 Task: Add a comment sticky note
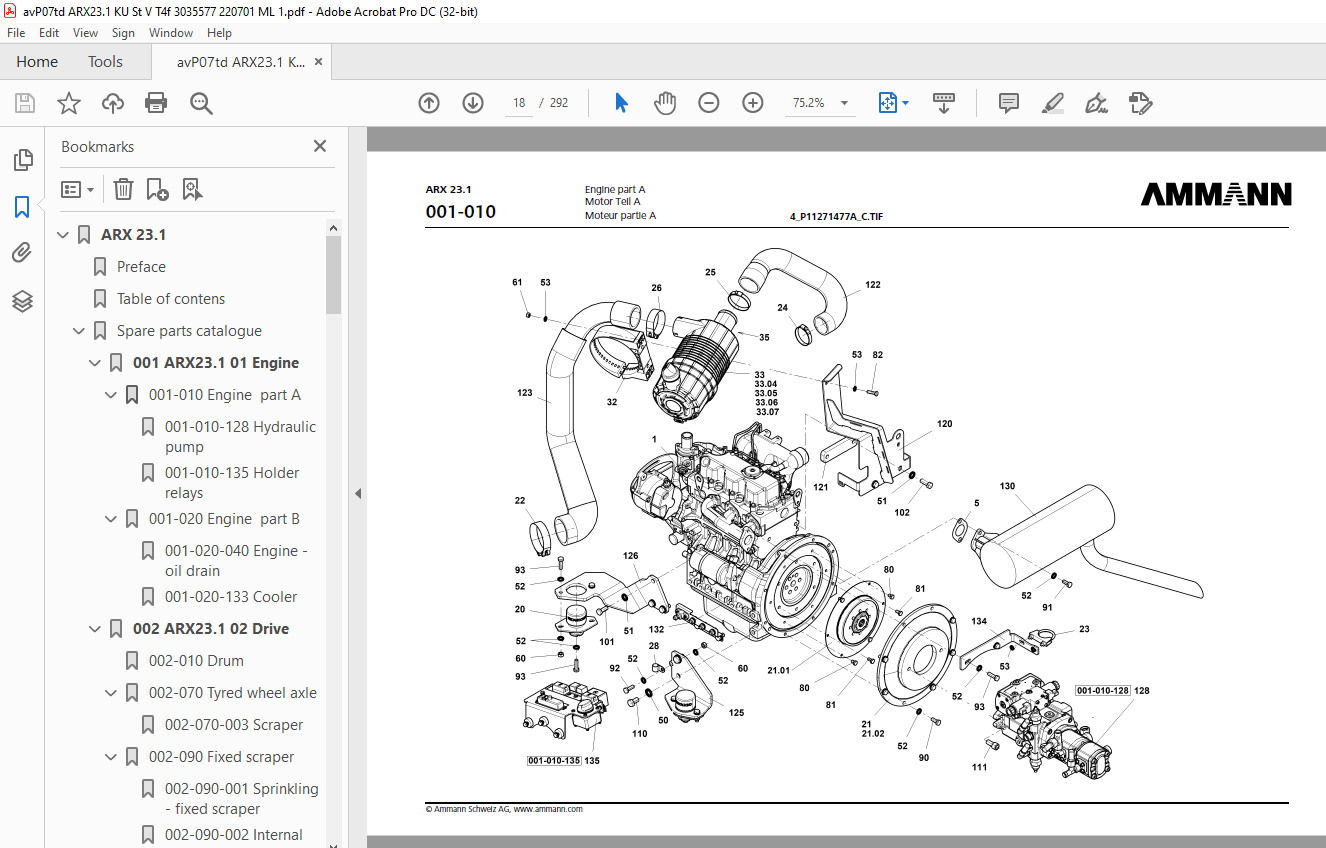[1009, 103]
